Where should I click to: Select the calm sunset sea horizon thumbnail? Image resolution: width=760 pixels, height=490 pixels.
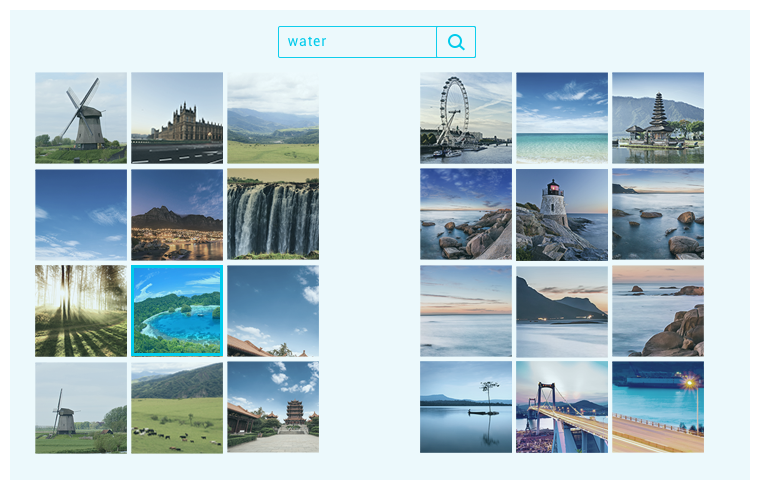(x=466, y=311)
